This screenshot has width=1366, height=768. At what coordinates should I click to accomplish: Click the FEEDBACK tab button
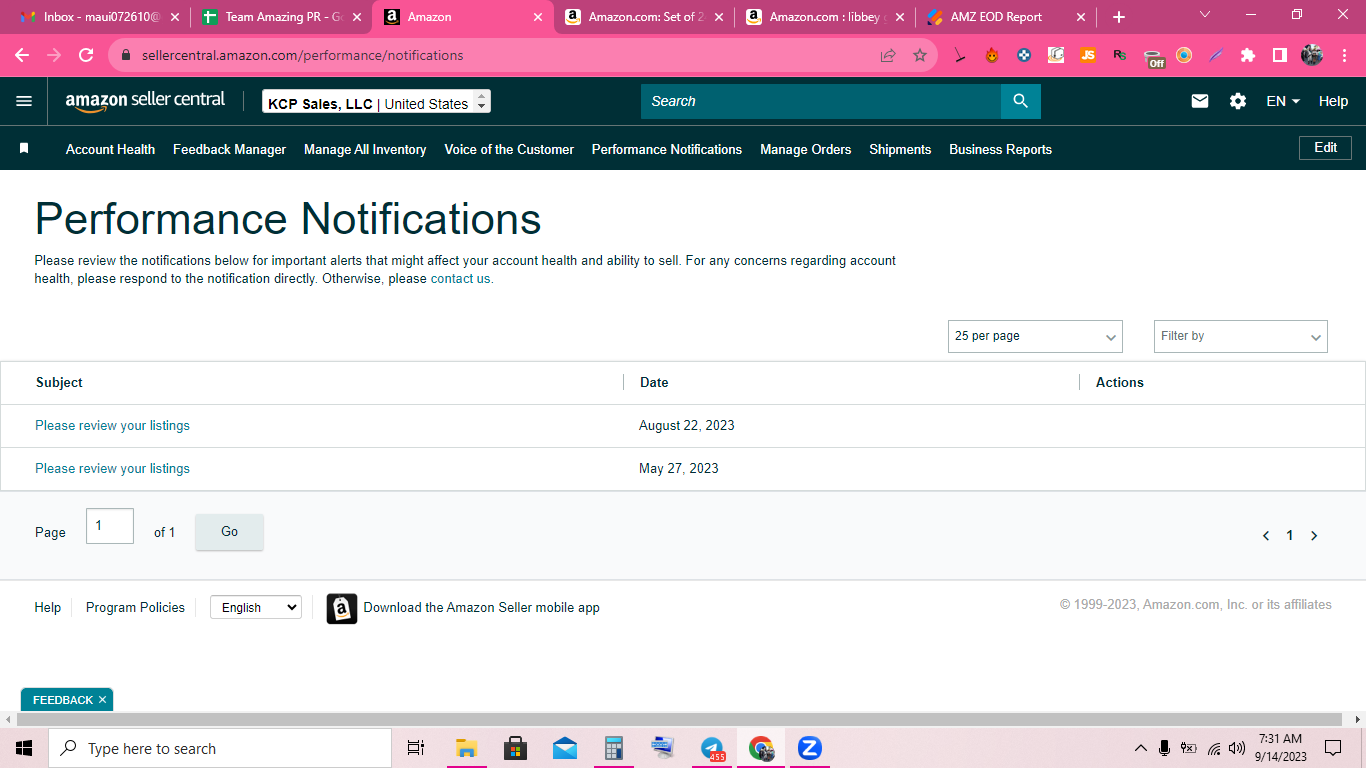tap(67, 700)
